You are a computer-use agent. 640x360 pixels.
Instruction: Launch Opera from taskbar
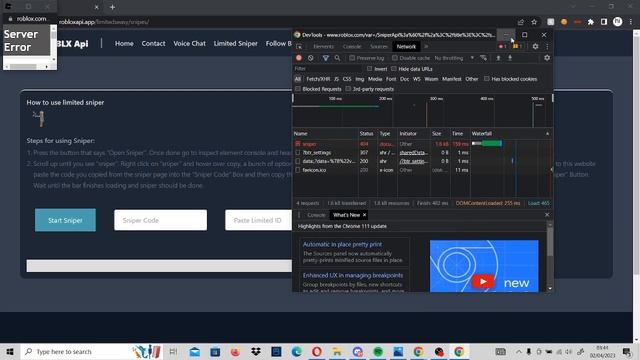(x=317, y=351)
